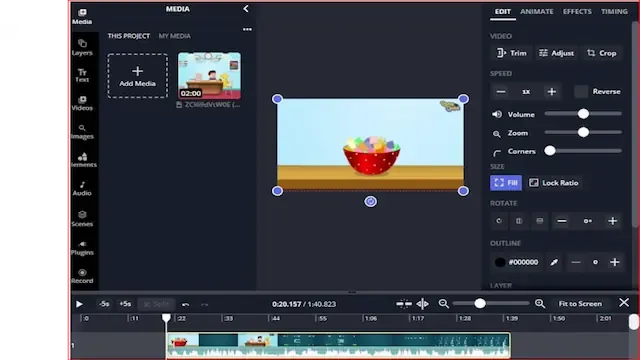
Task: Click the Split button
Action: [x=156, y=304]
